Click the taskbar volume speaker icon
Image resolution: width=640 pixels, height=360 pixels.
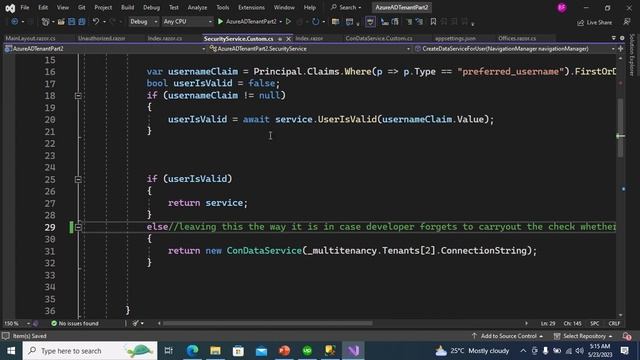point(580,351)
